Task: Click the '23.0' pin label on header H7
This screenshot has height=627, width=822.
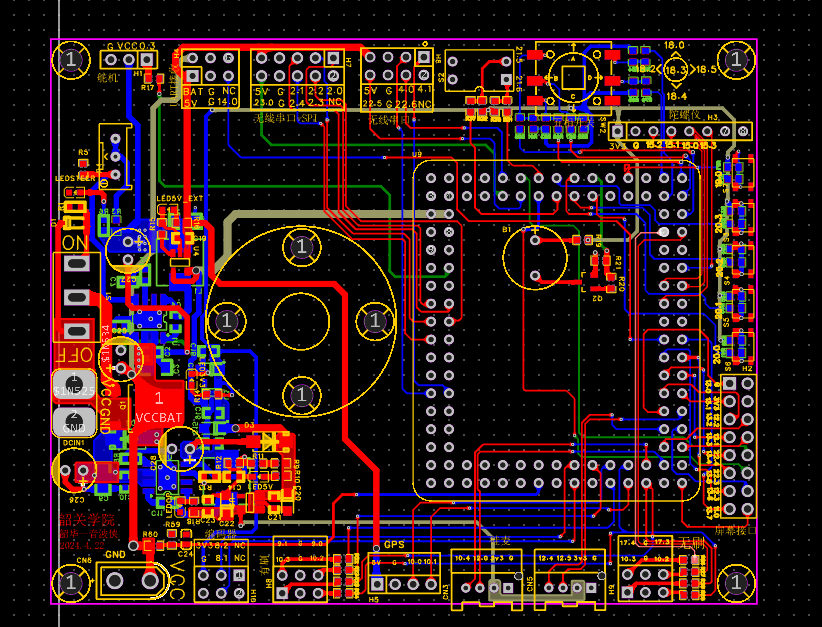Action: tap(264, 103)
